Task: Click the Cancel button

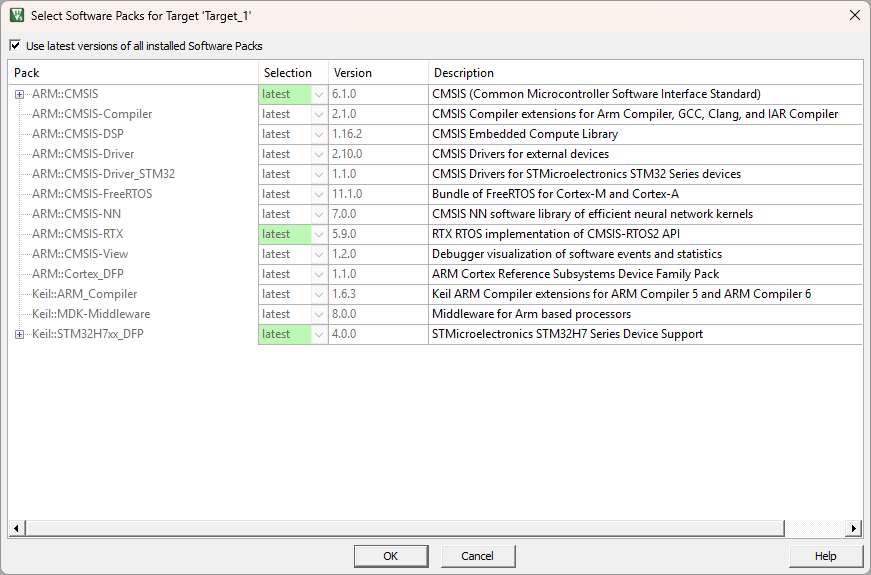Action: coord(478,556)
